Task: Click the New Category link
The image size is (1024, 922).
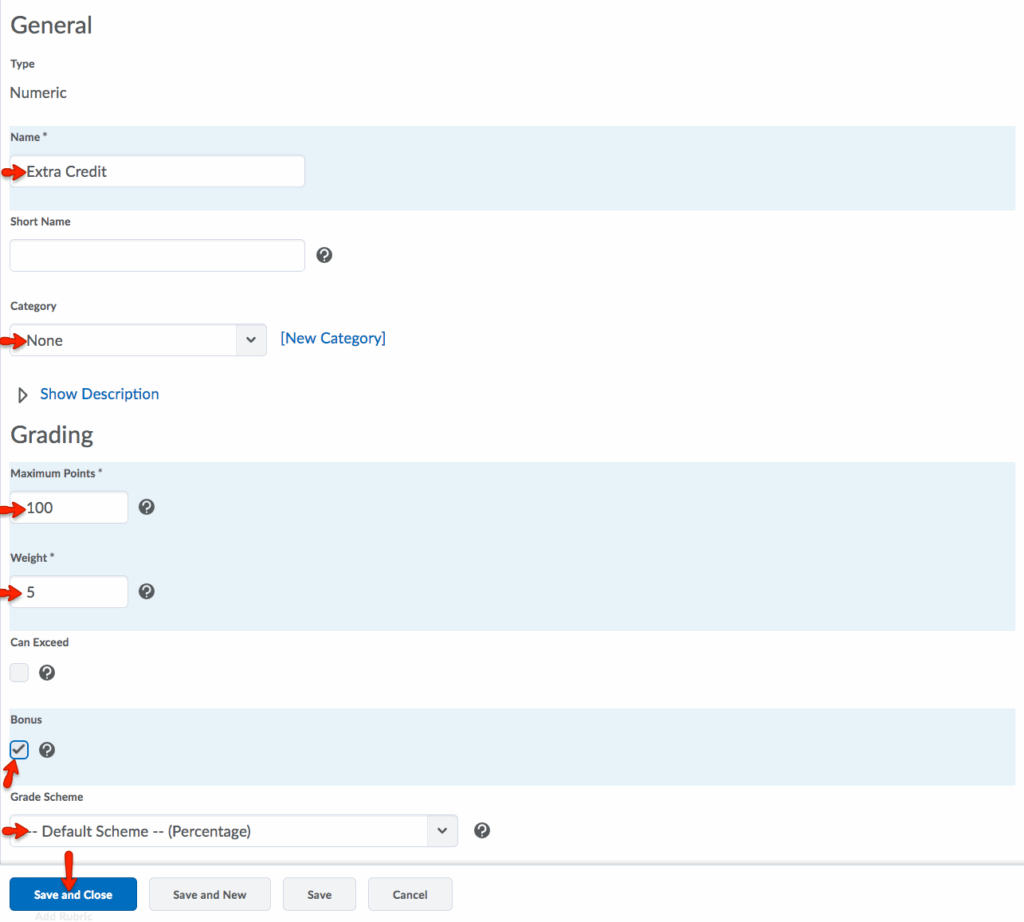Action: 333,339
